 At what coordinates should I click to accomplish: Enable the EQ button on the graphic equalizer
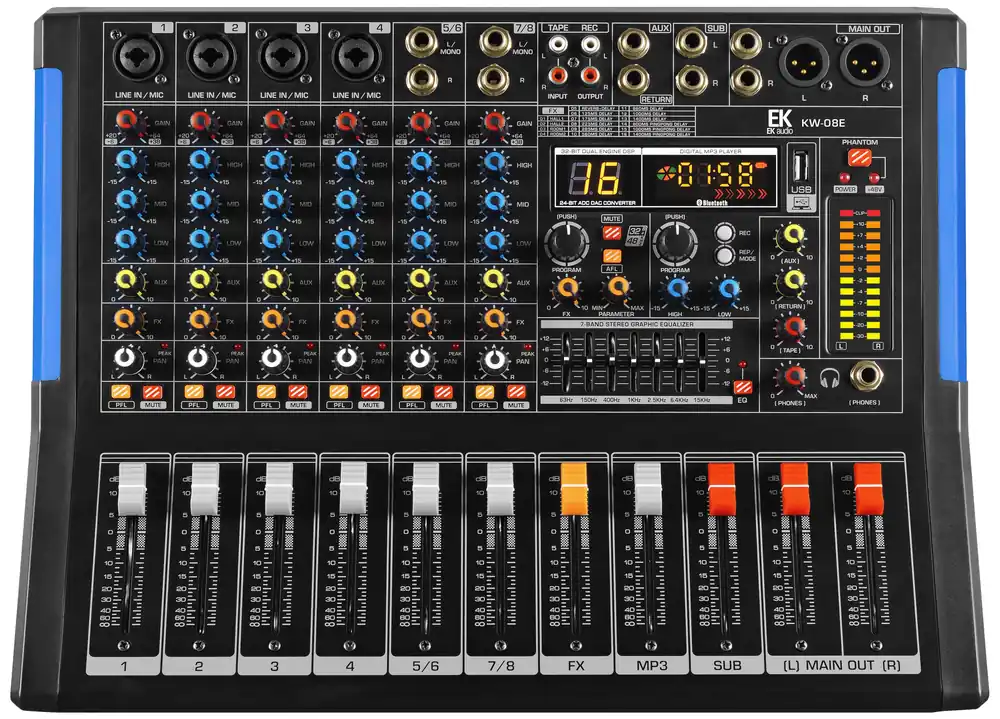(742, 388)
